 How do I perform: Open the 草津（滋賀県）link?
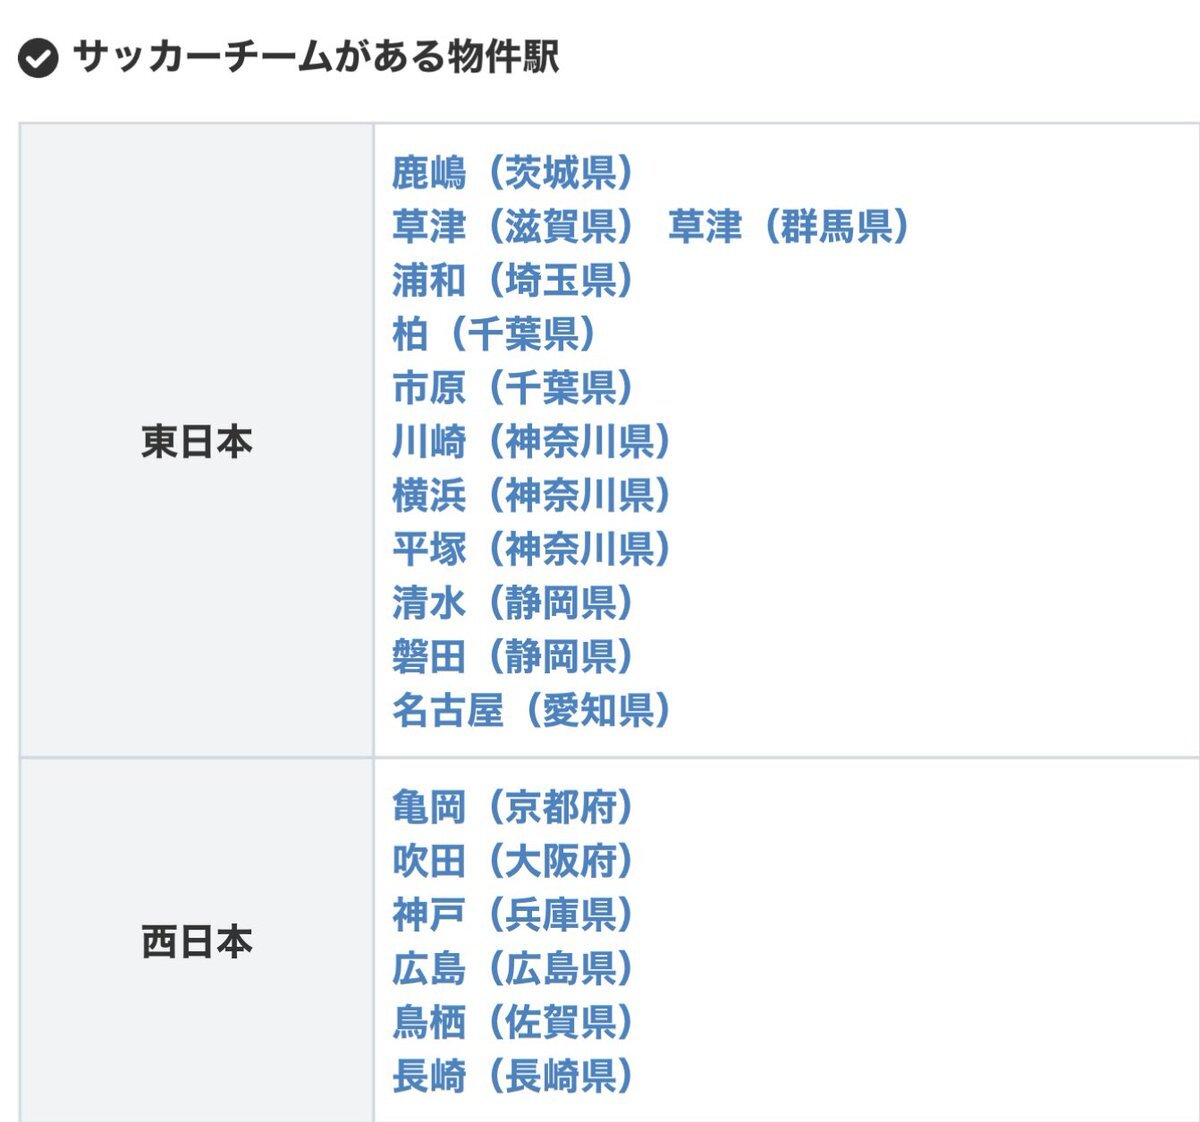click(x=512, y=227)
